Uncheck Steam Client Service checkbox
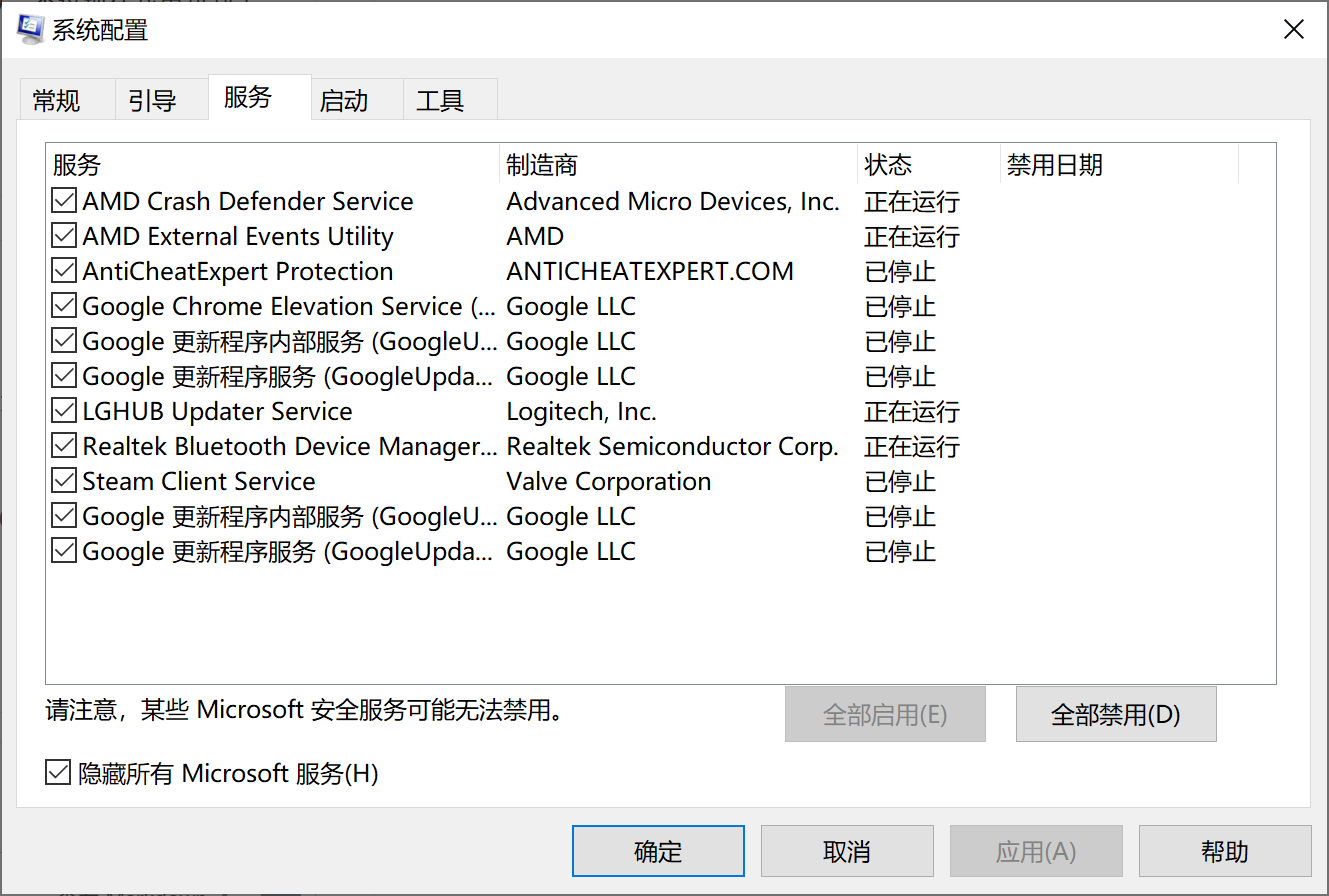The height and width of the screenshot is (896, 1329). (x=64, y=481)
